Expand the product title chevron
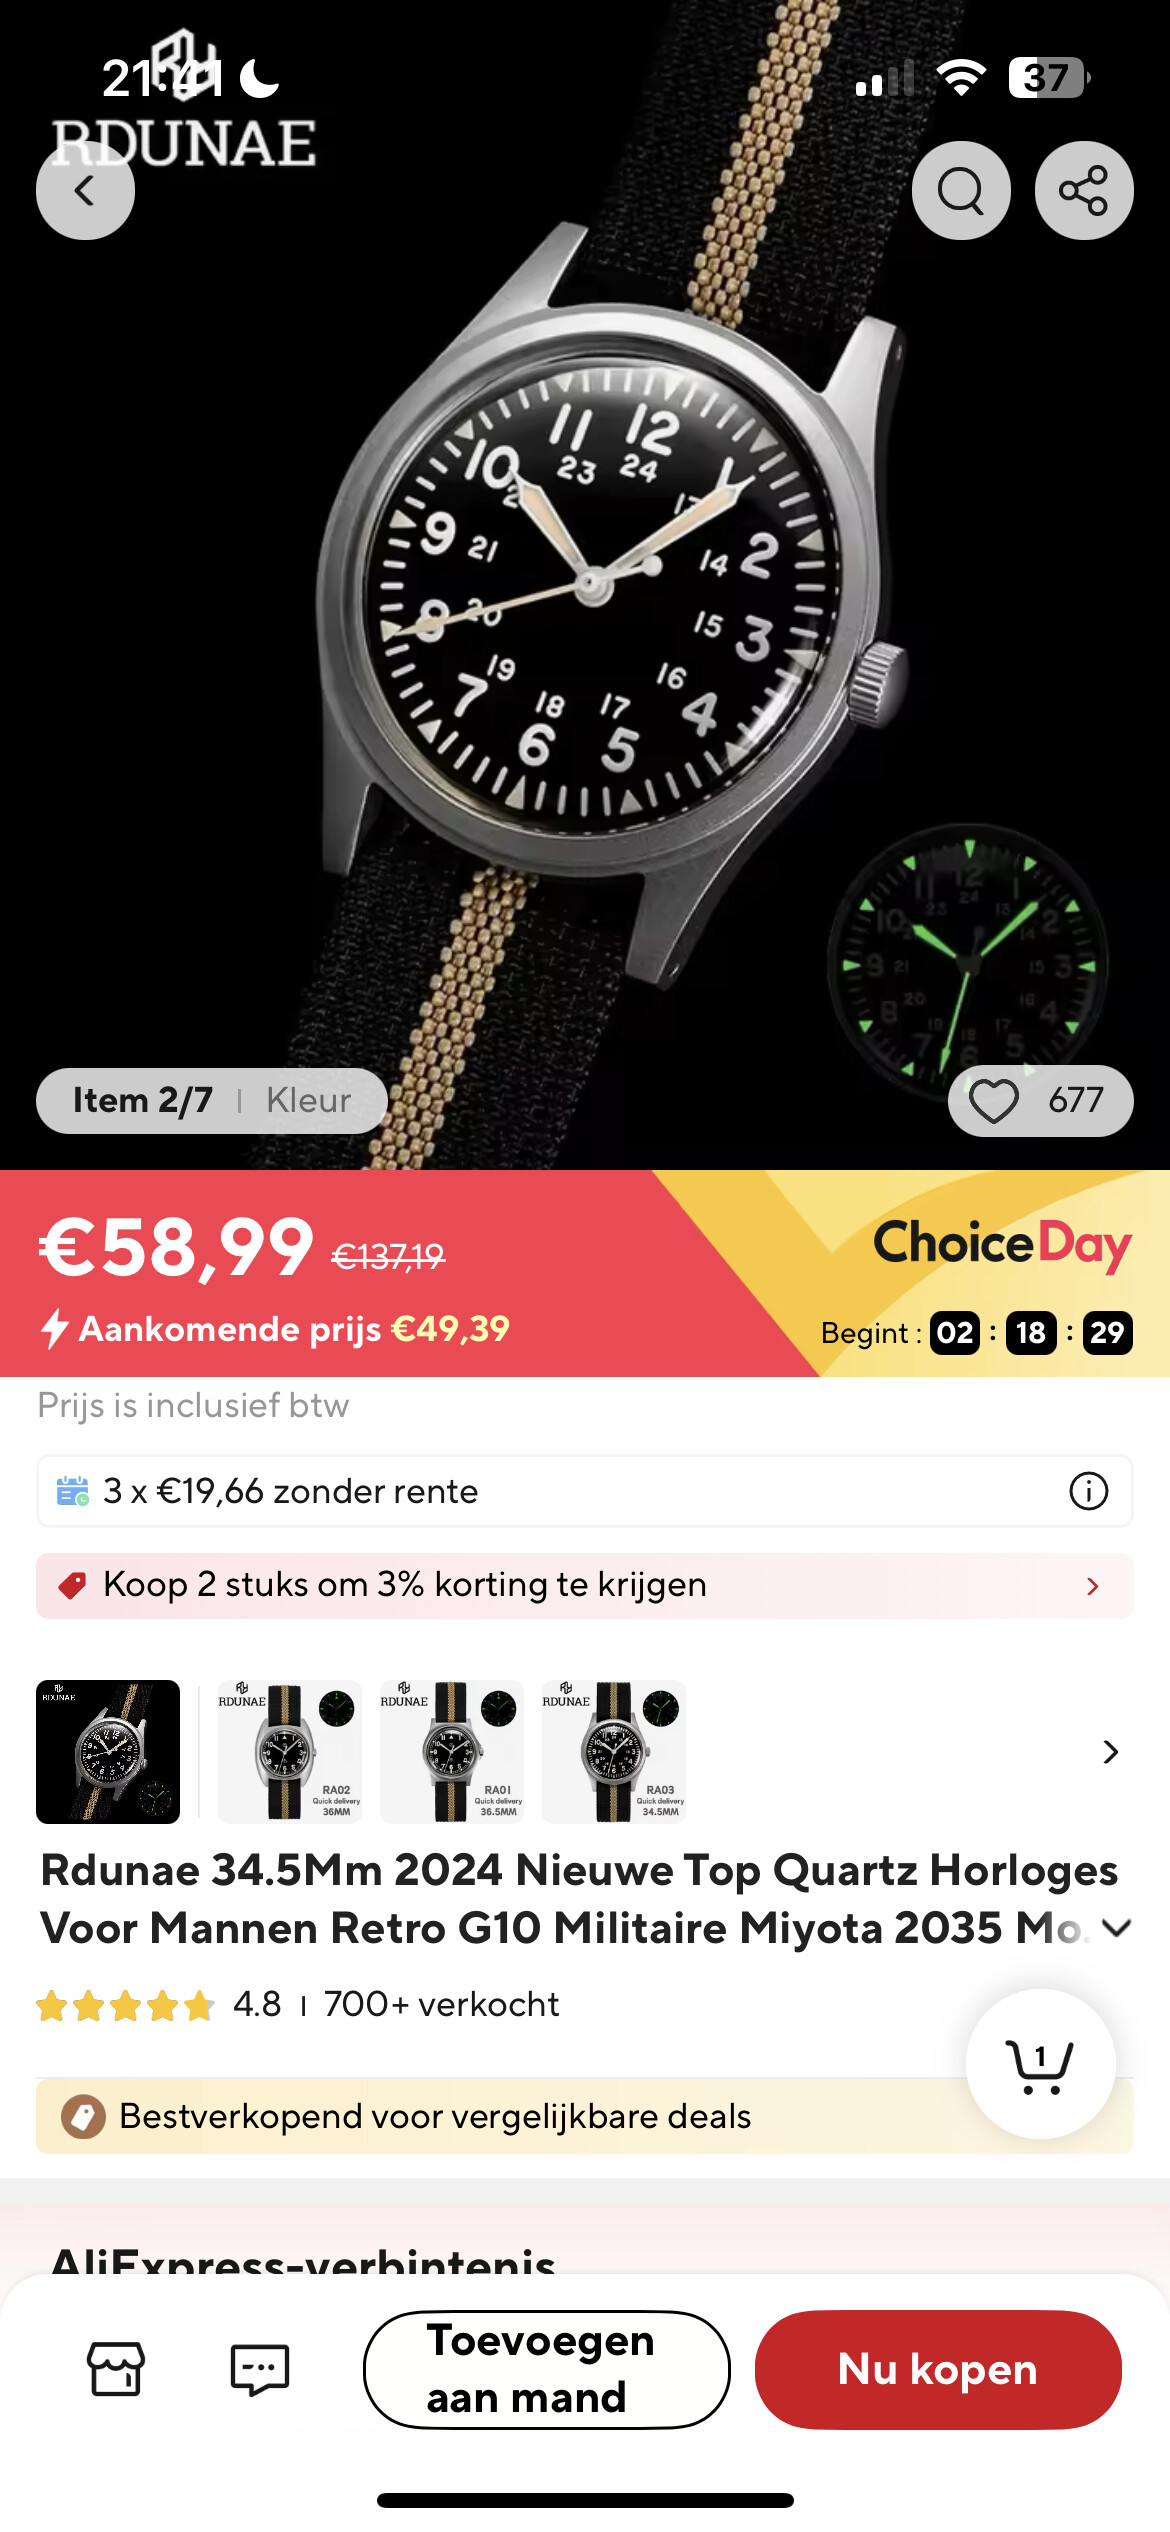Screen dimensions: 1170x2532 pyautogui.click(x=1116, y=1928)
